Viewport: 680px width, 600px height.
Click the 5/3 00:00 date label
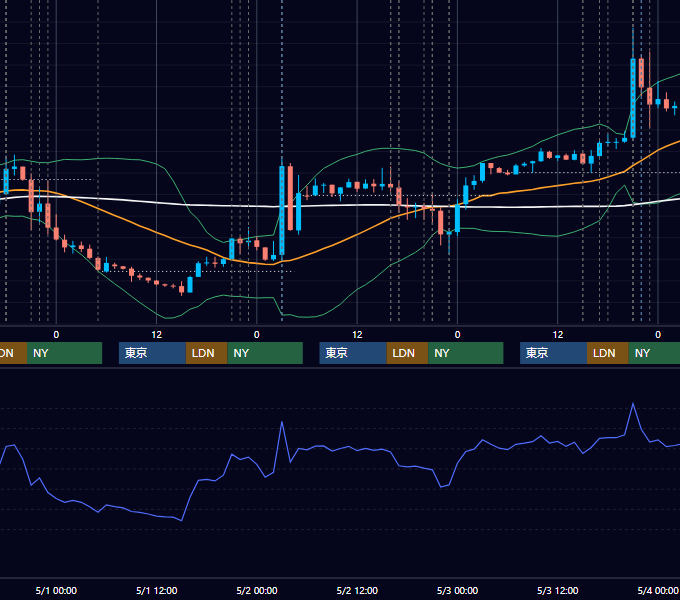coord(457,590)
